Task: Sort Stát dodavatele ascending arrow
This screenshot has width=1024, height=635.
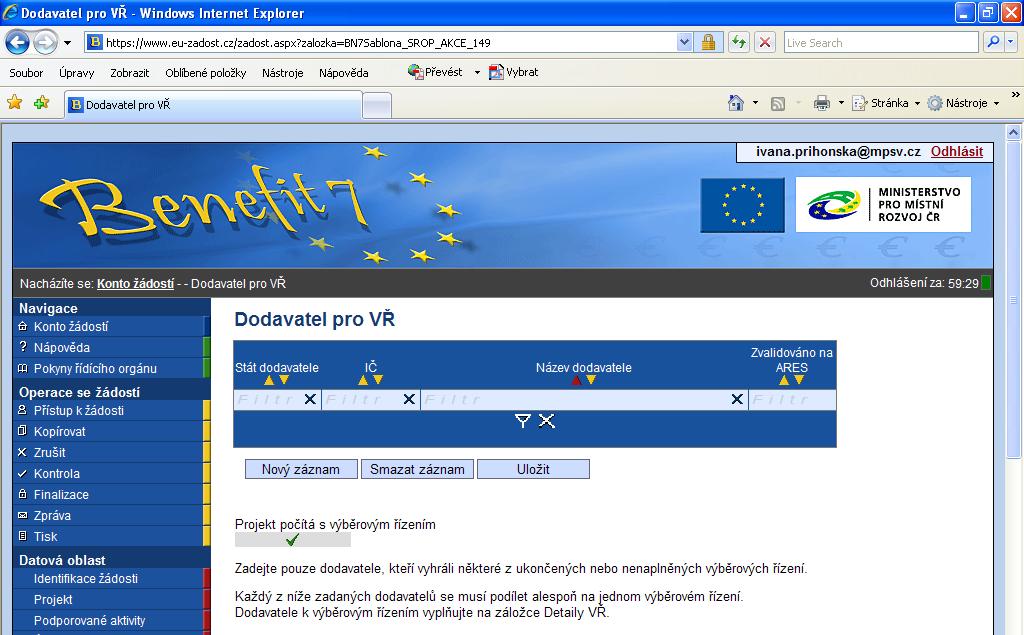Action: [269, 380]
